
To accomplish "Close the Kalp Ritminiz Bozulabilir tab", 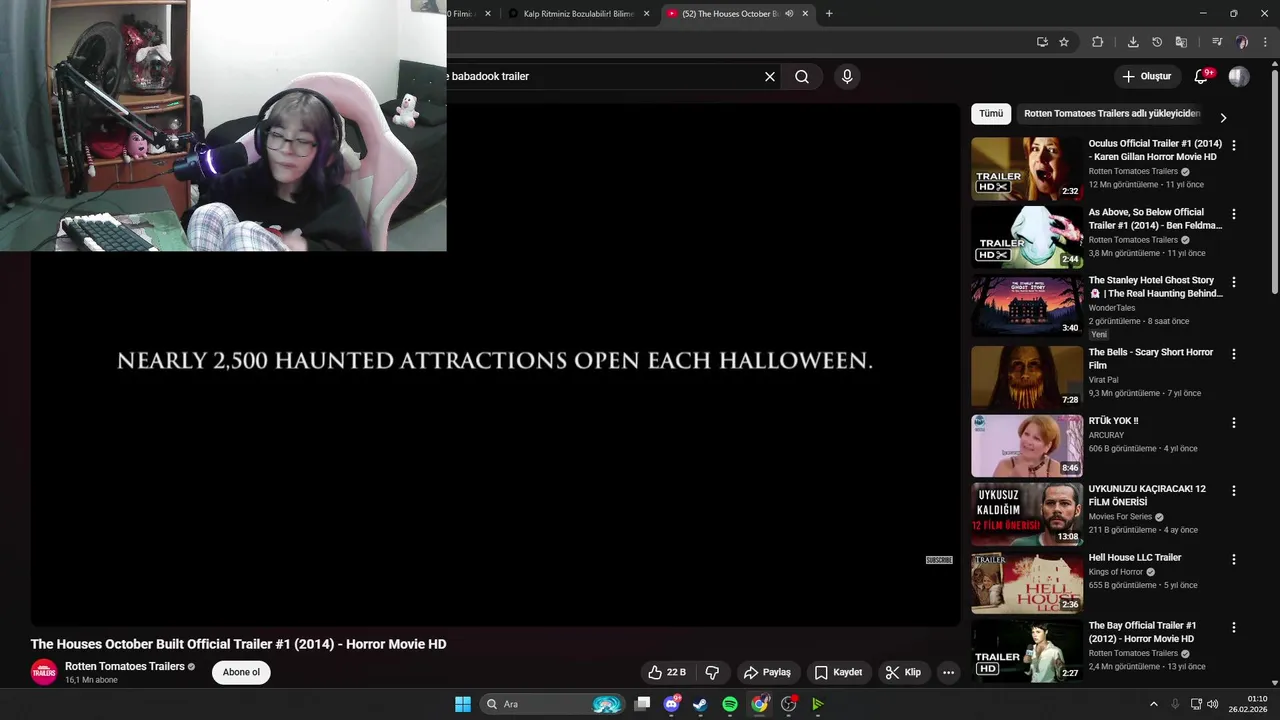I will (646, 14).
